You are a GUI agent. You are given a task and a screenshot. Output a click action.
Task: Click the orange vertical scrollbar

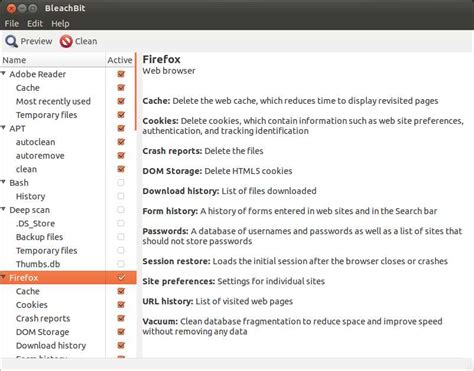pyautogui.click(x=136, y=92)
